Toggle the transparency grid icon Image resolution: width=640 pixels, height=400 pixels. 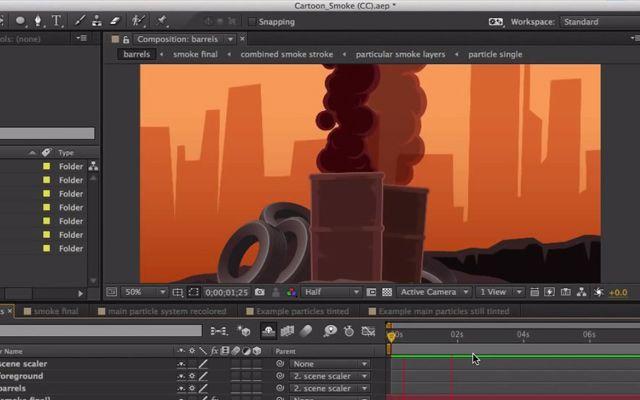387,292
